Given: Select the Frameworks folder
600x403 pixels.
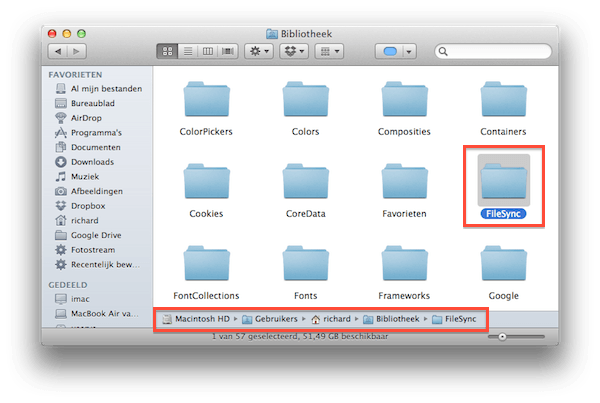Looking at the screenshot, I should [x=404, y=273].
